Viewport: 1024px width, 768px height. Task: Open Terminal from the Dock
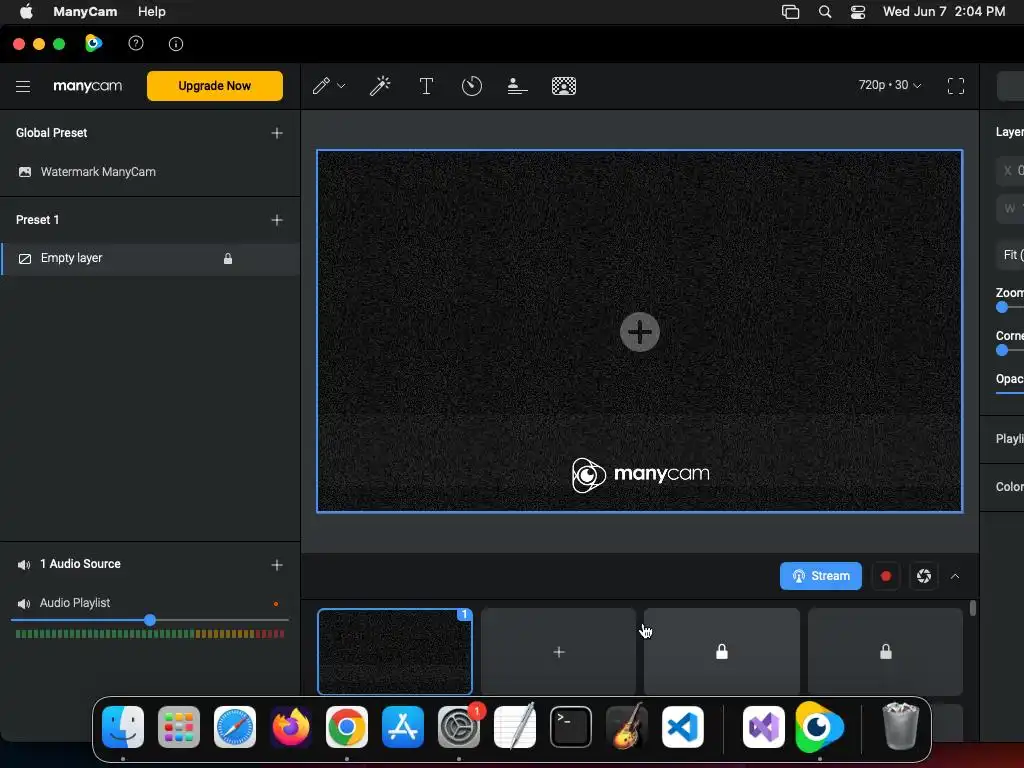pos(571,727)
